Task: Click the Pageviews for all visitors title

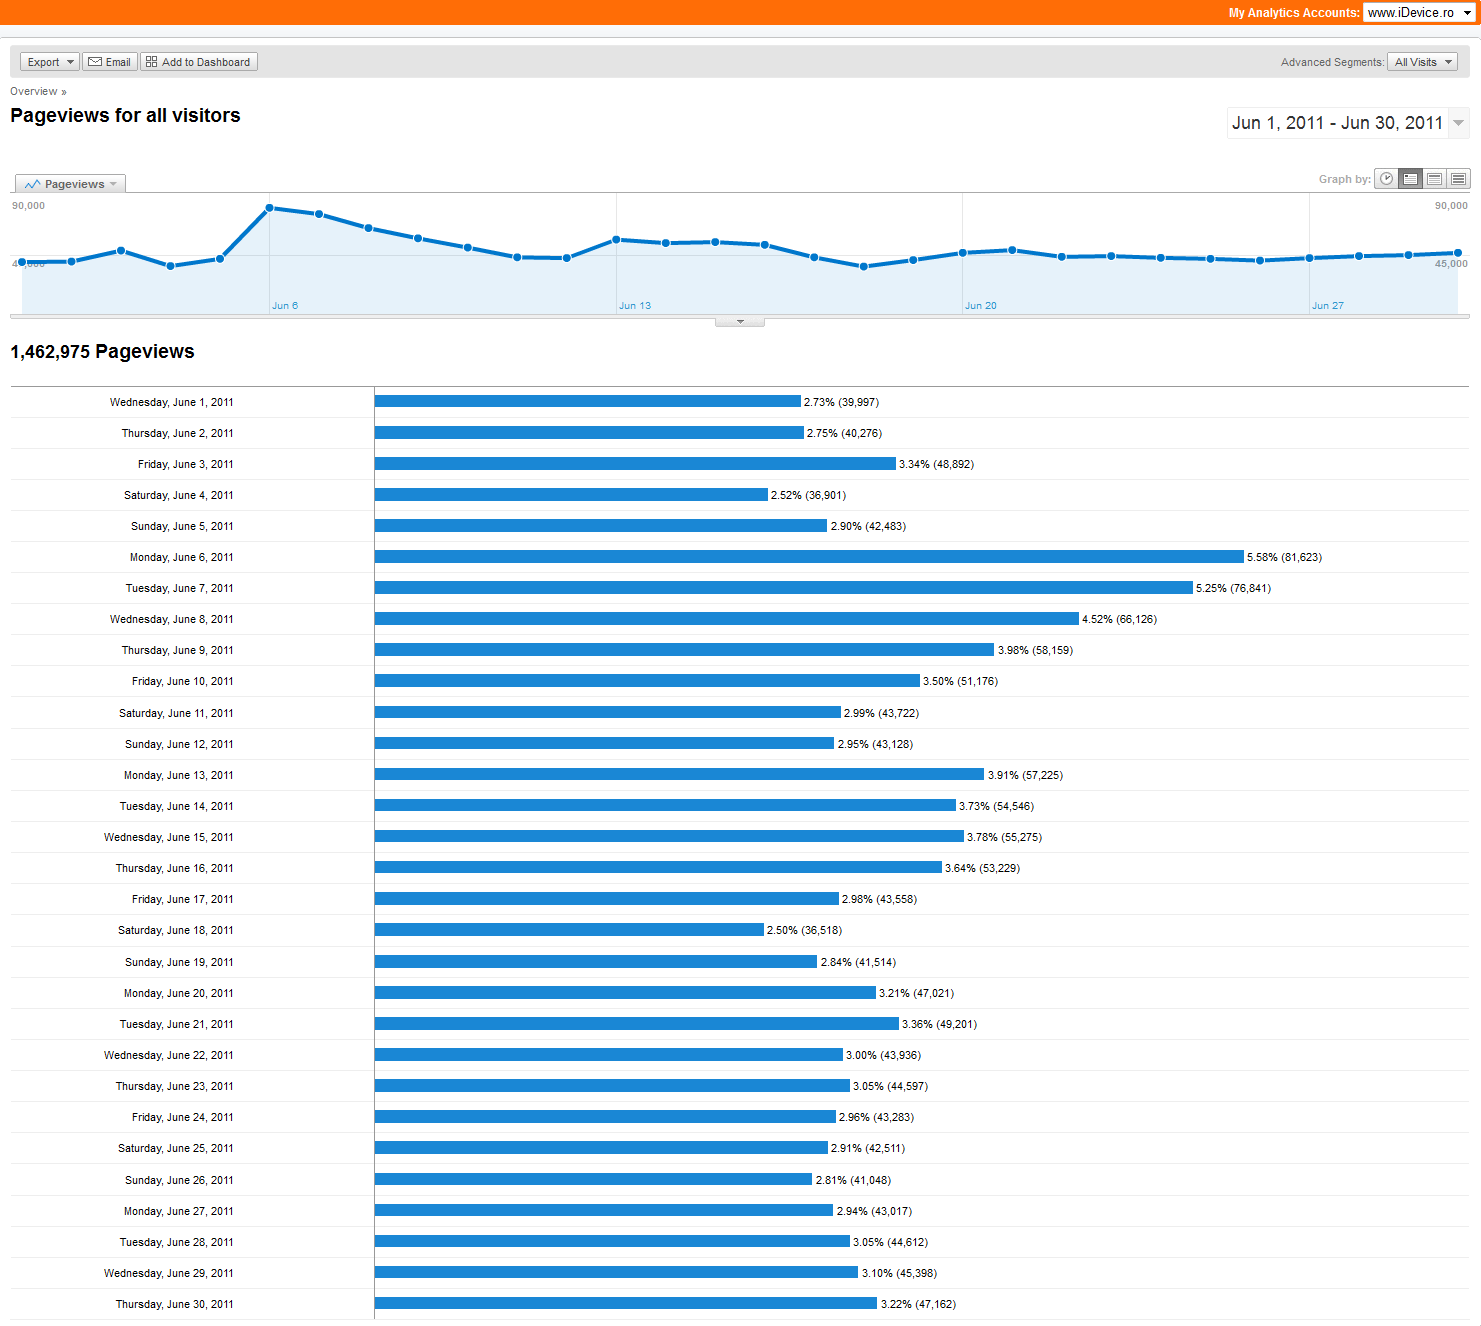Action: (125, 116)
